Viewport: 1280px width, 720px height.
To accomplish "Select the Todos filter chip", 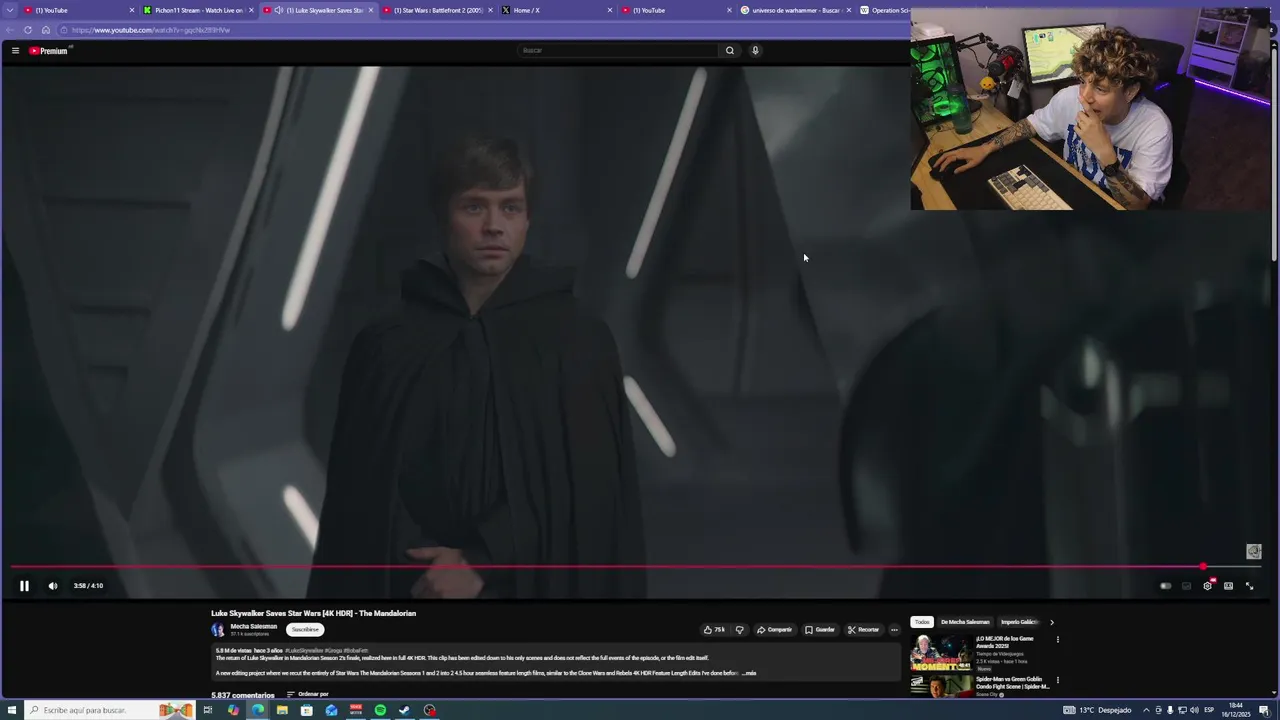I will [922, 622].
